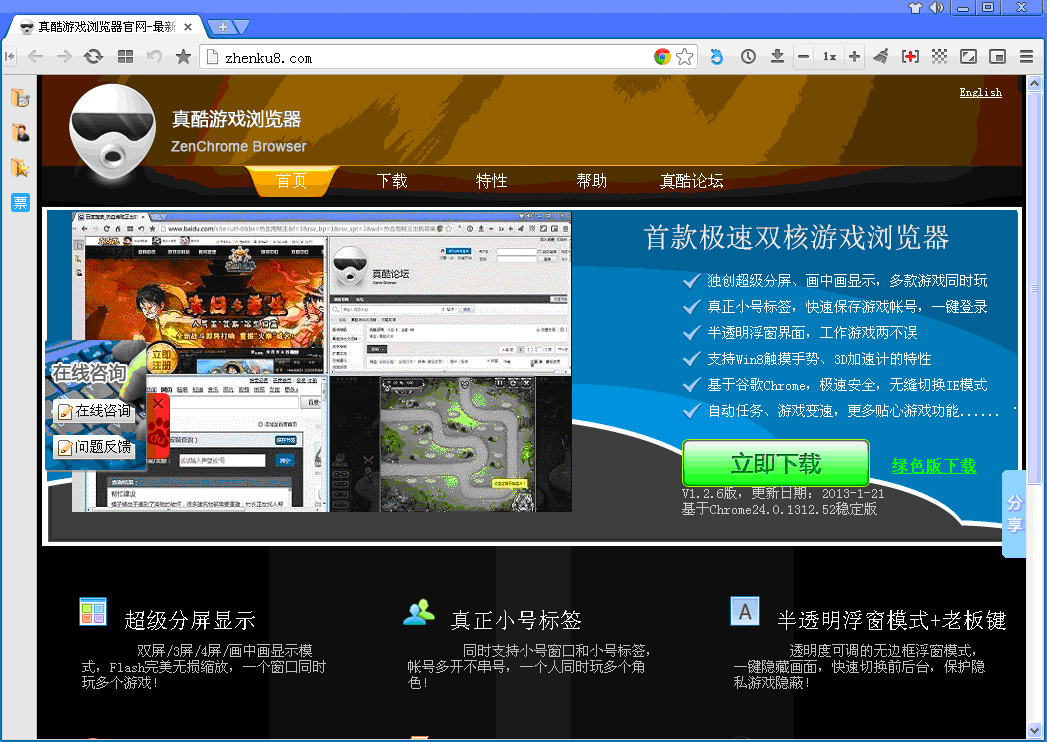
Task: Open a new tab with plus button
Action: pos(222,27)
